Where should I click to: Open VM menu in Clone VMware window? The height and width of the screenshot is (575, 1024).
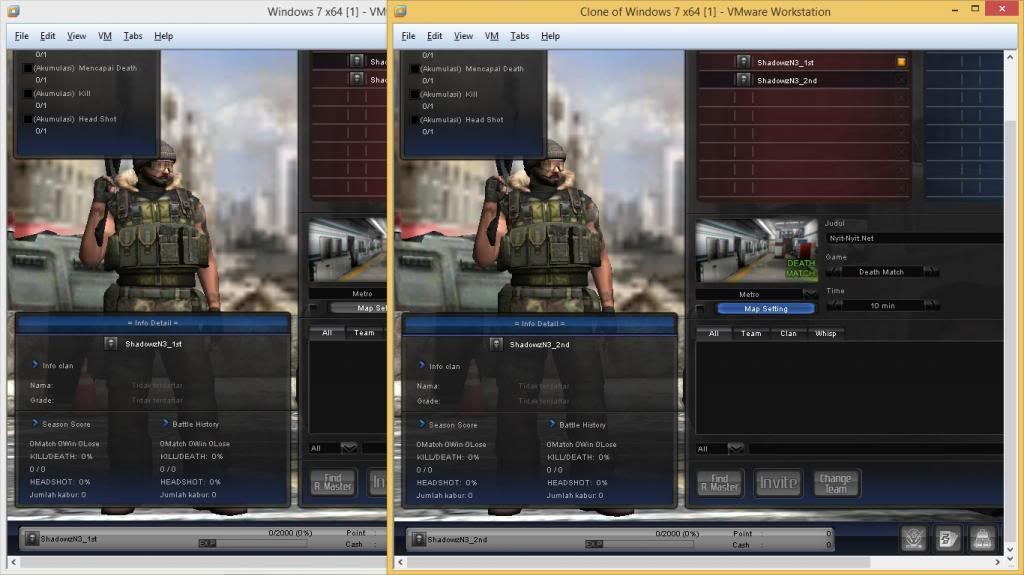coord(492,36)
